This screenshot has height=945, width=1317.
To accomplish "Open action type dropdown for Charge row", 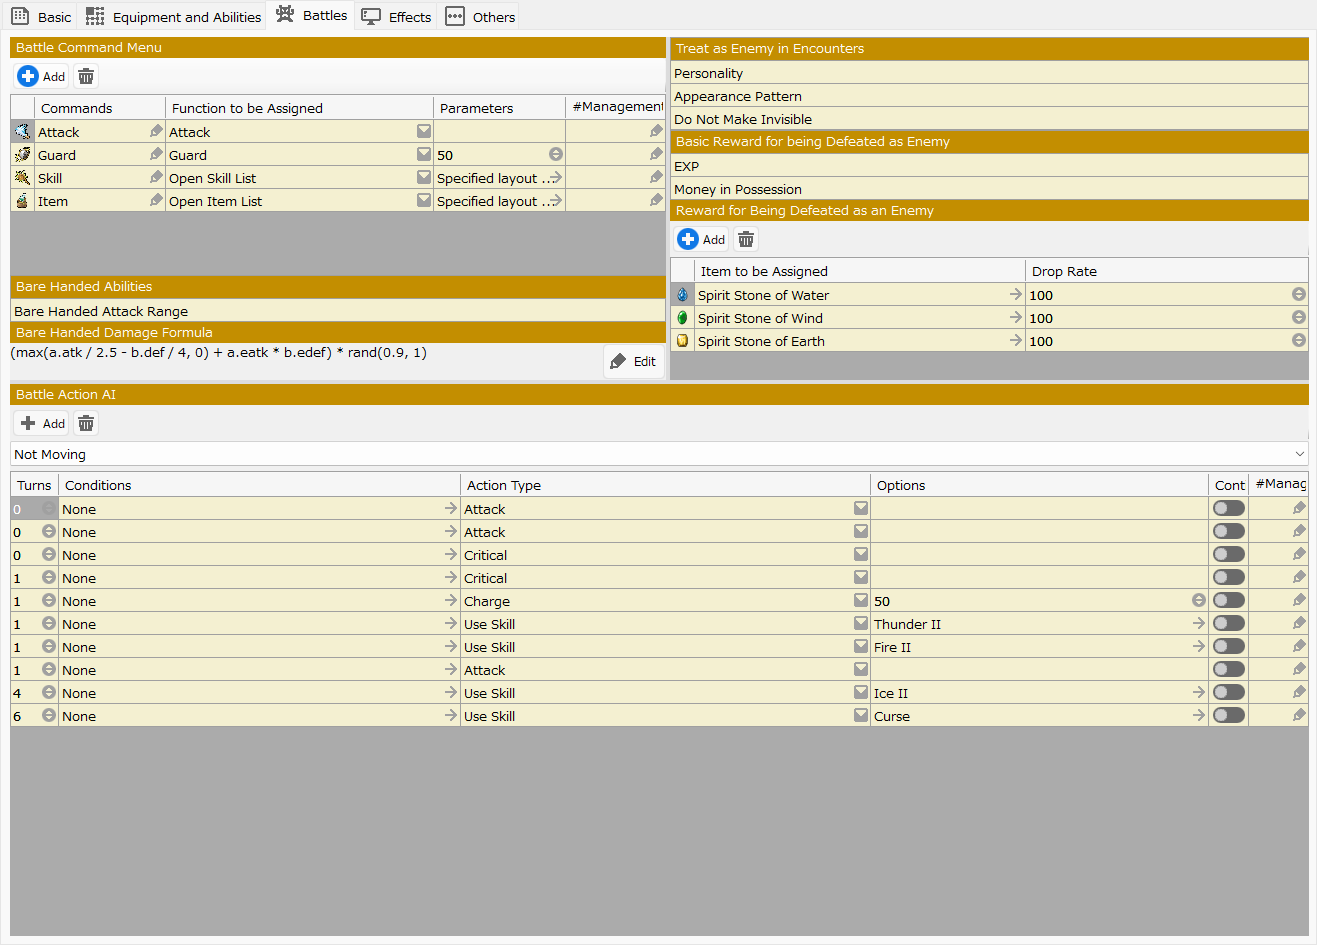I will point(860,601).
